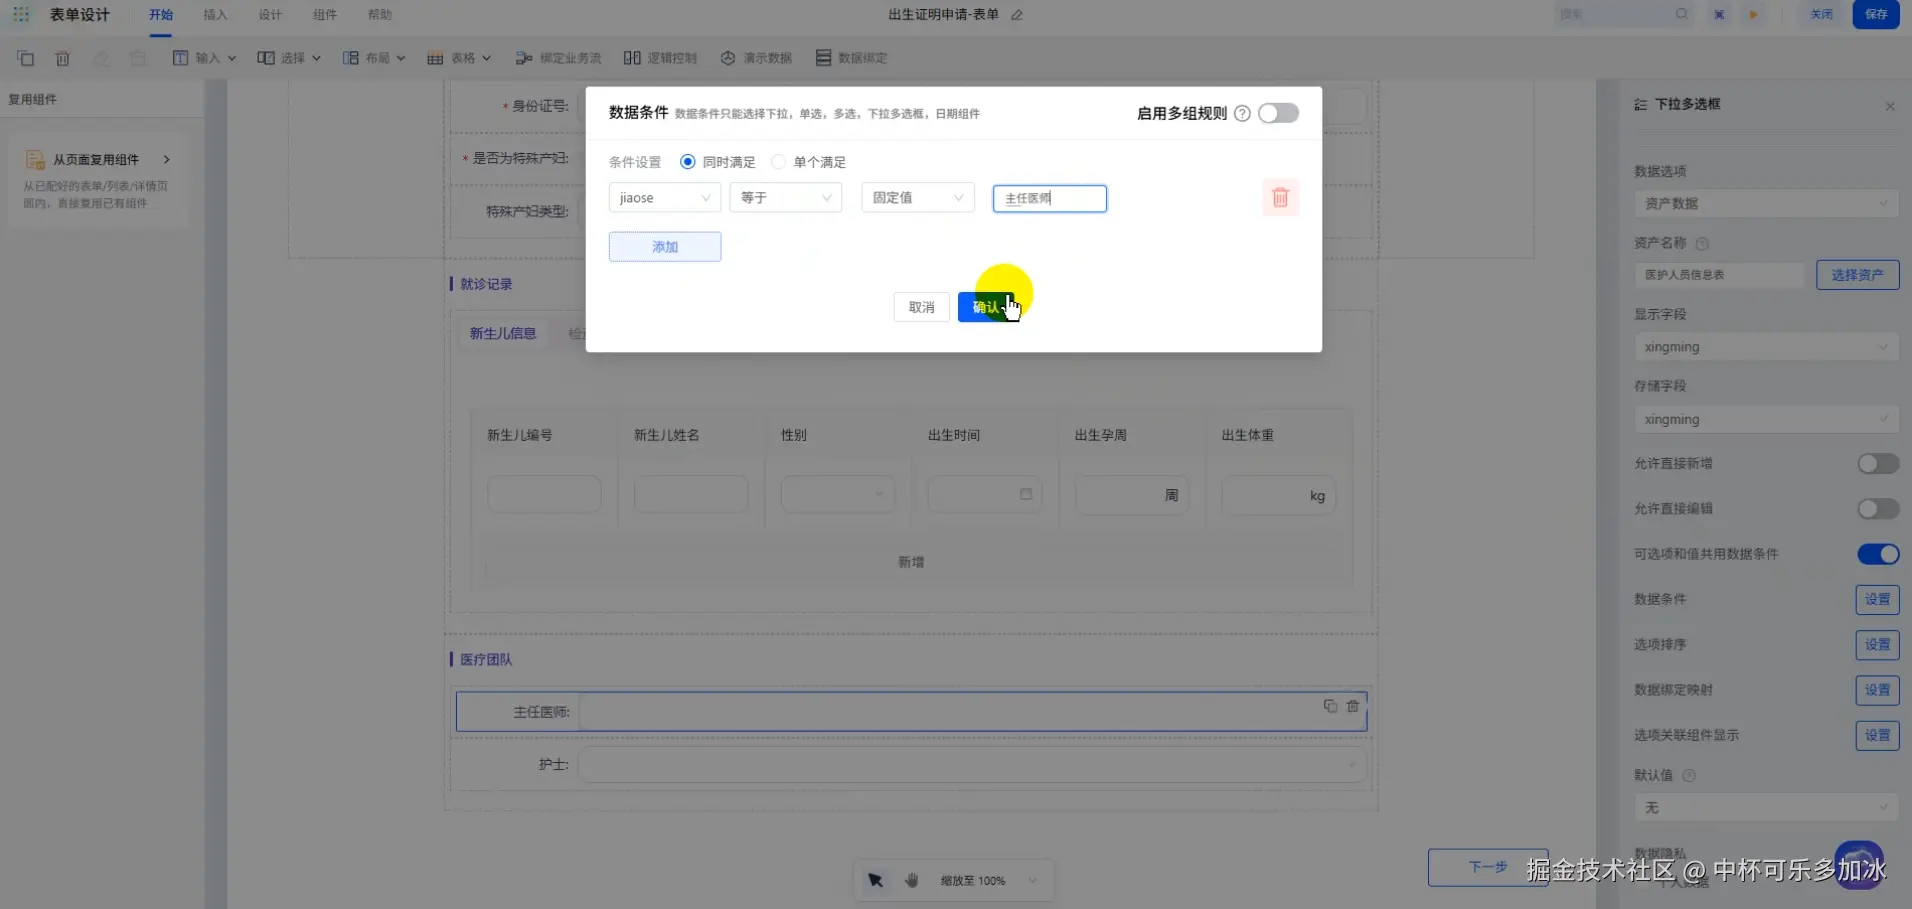The height and width of the screenshot is (909, 1912).
Task: Click the reuse component page icon
Action: tap(35, 160)
